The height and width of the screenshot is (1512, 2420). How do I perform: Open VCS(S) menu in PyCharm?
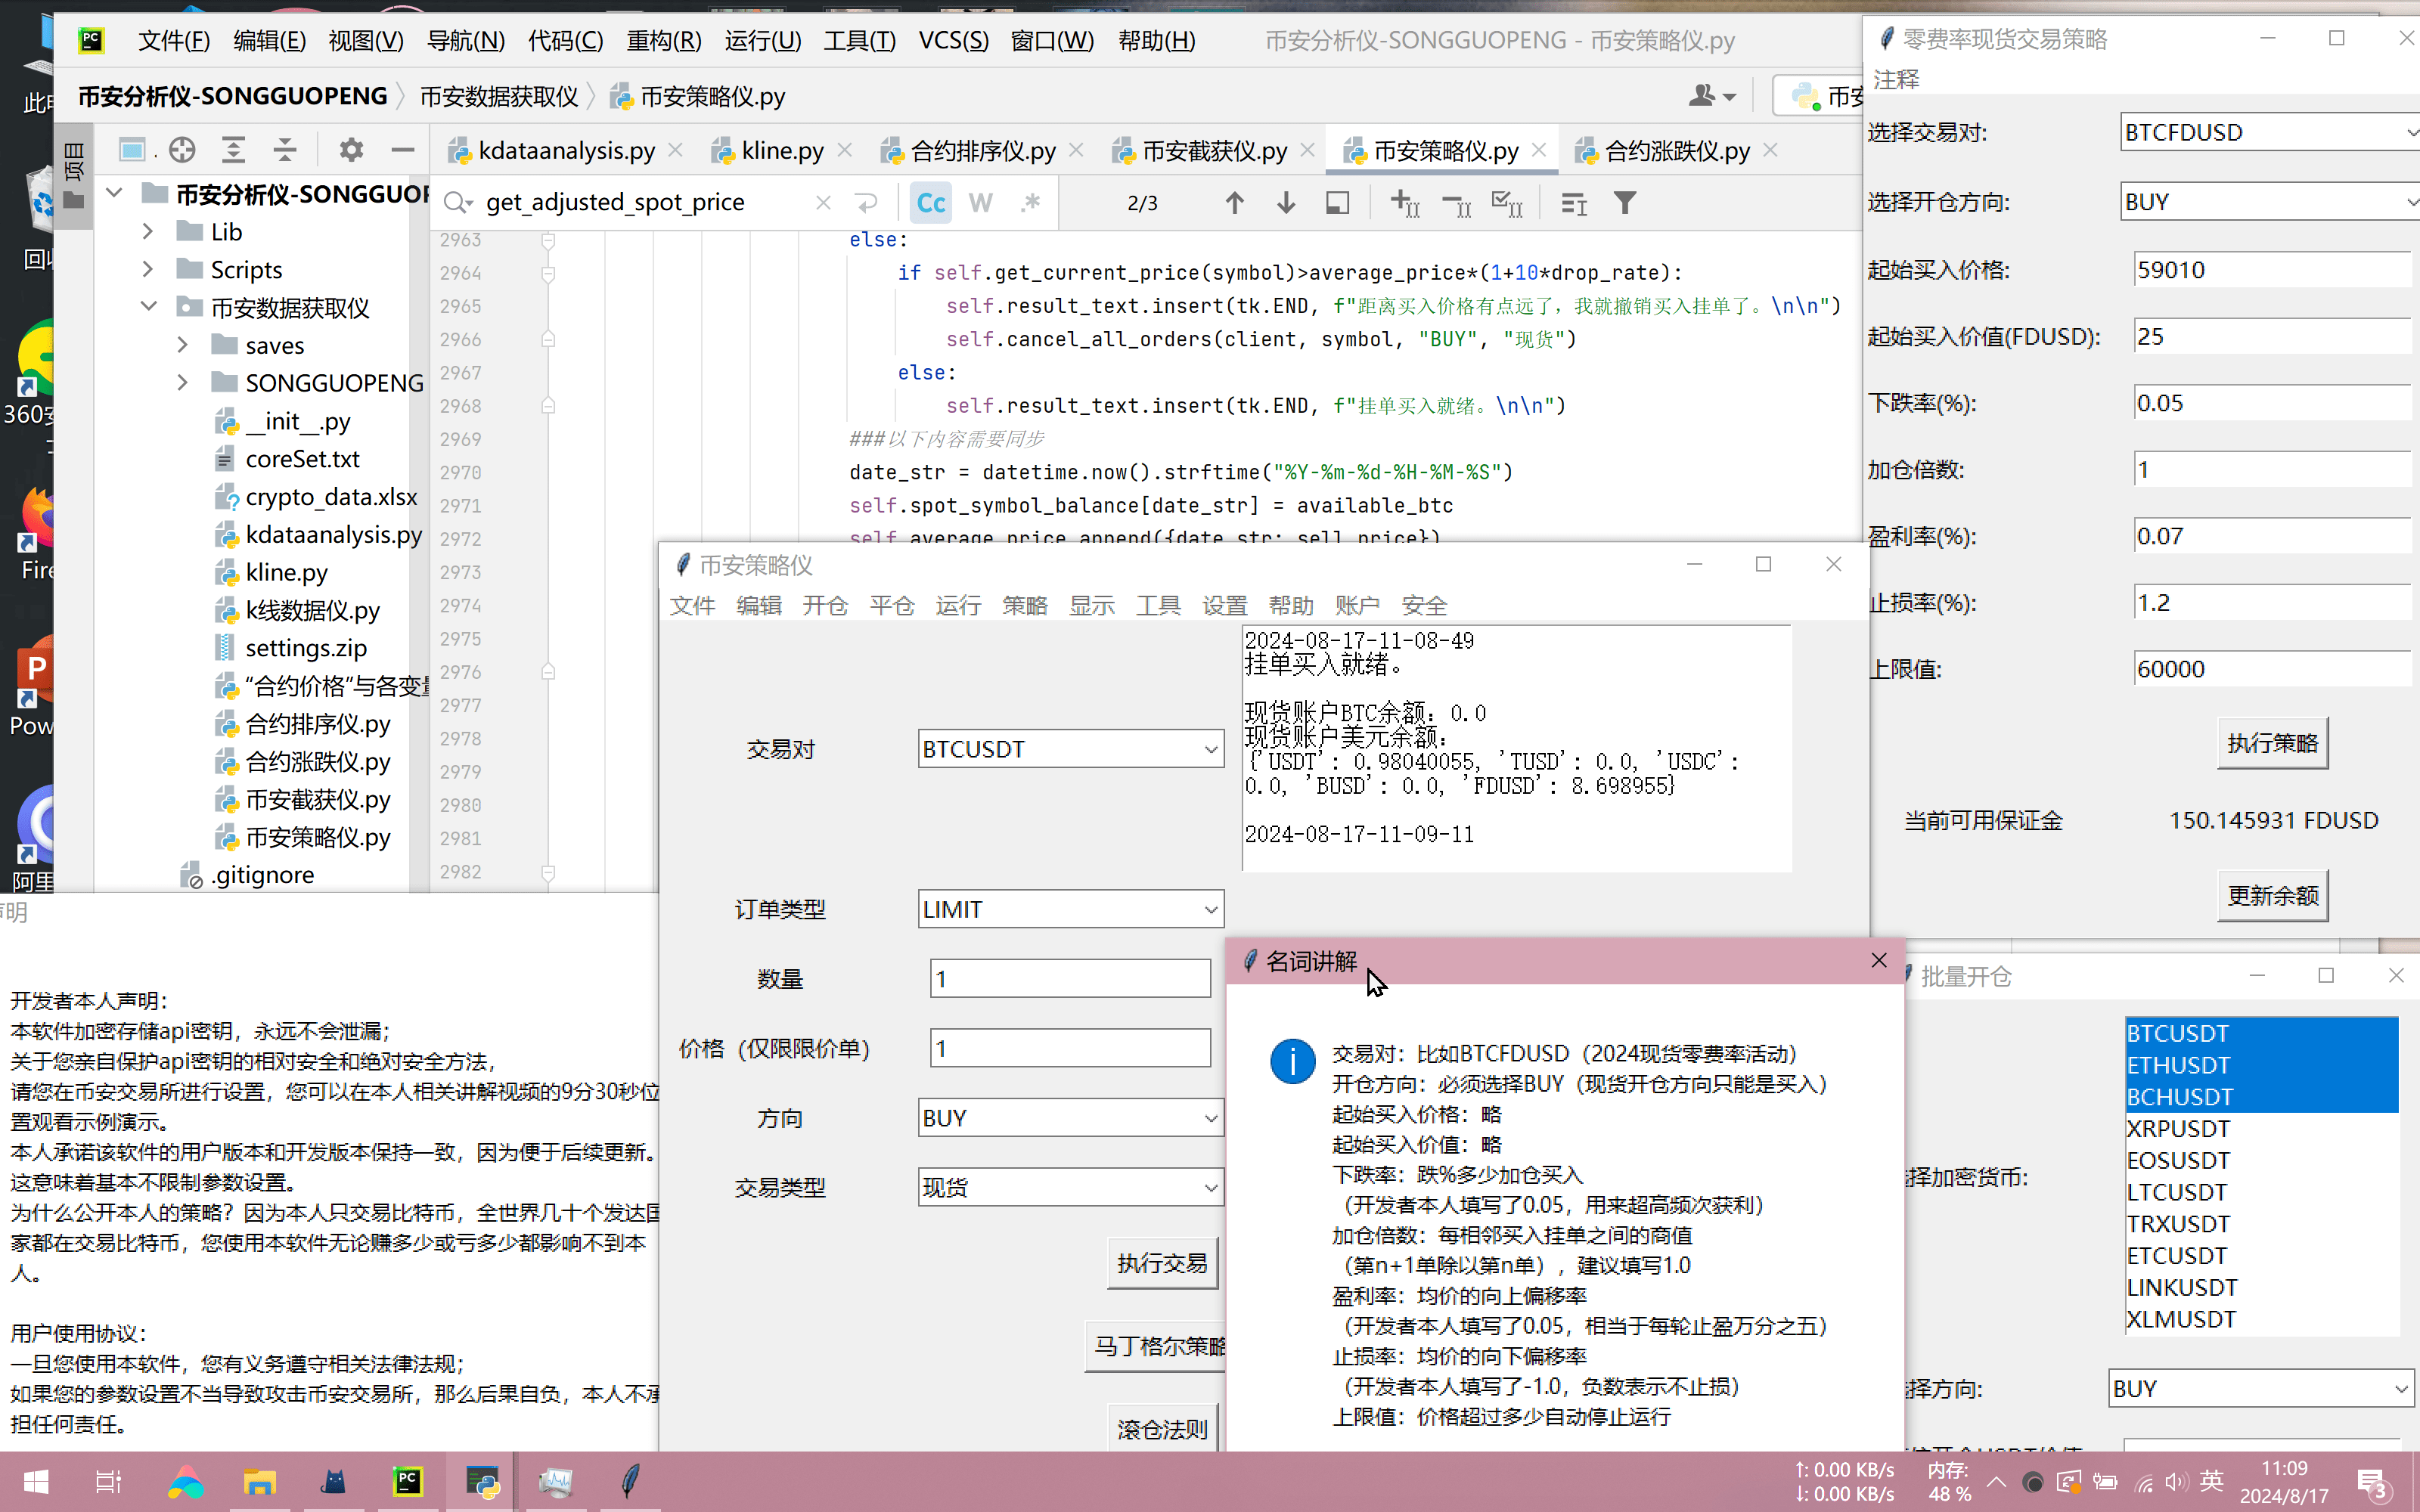(953, 40)
